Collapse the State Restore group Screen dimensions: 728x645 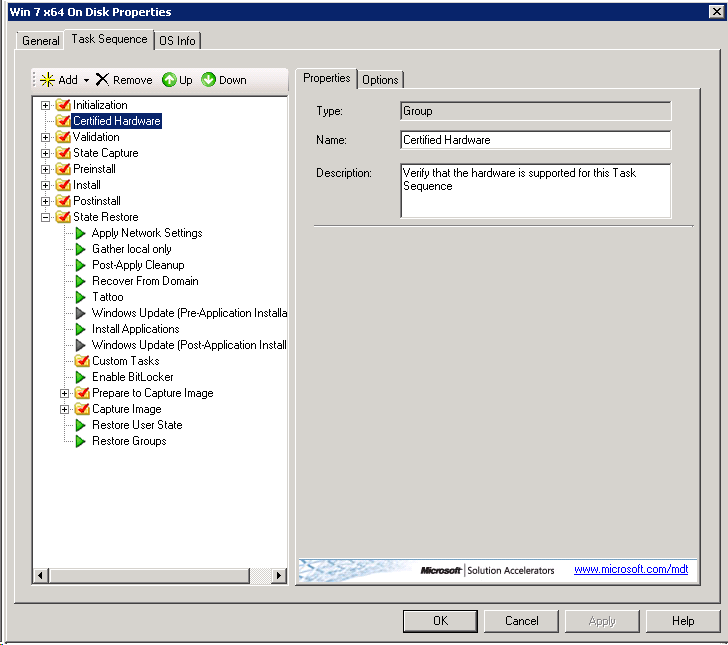(45, 217)
